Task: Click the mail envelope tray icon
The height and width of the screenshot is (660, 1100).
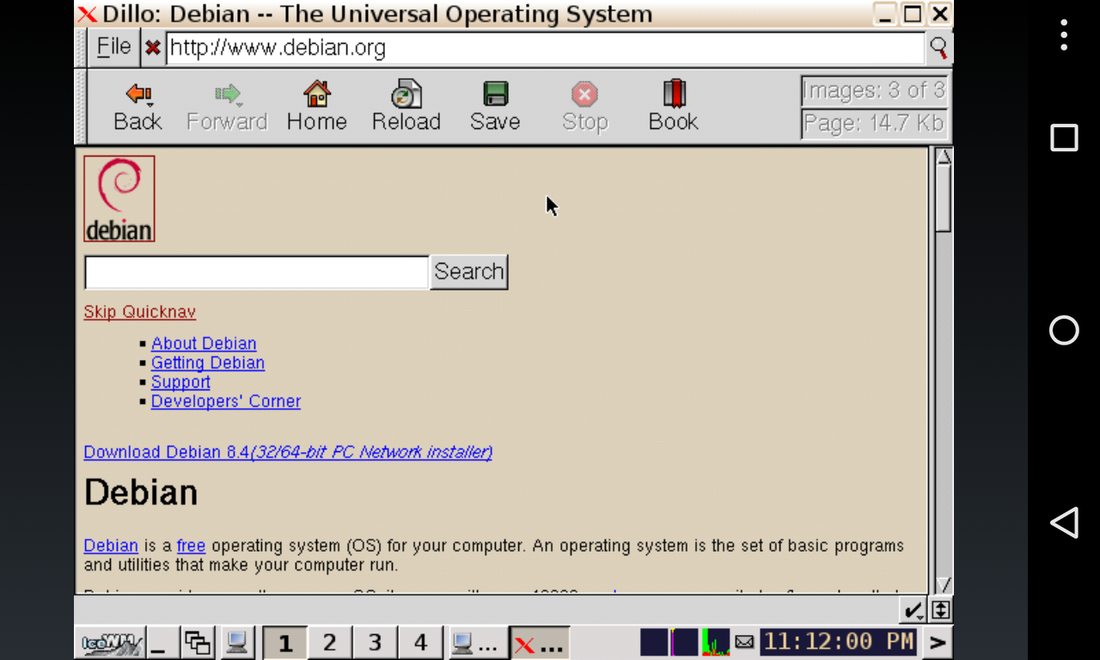Action: 744,642
